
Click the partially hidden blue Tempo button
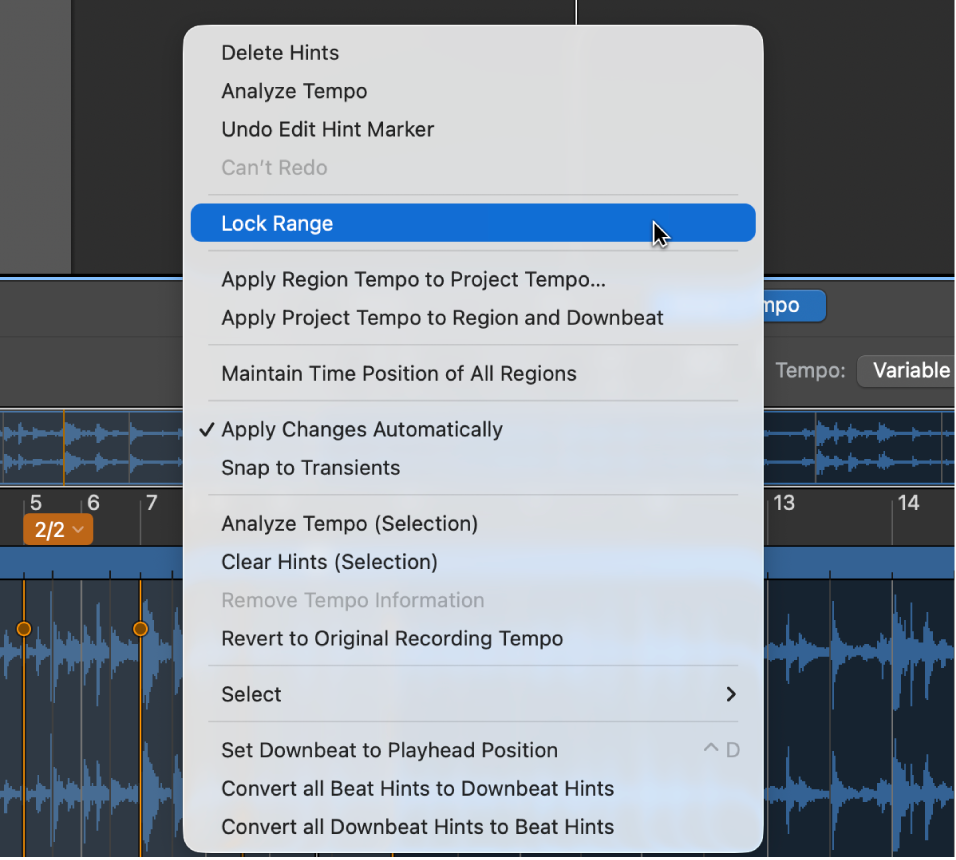794,305
